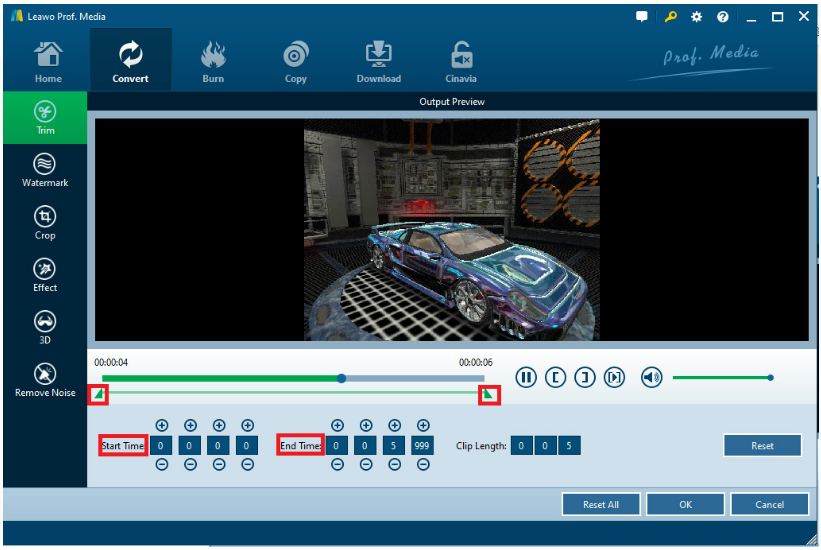
Task: Pause the video preview playback
Action: point(526,377)
